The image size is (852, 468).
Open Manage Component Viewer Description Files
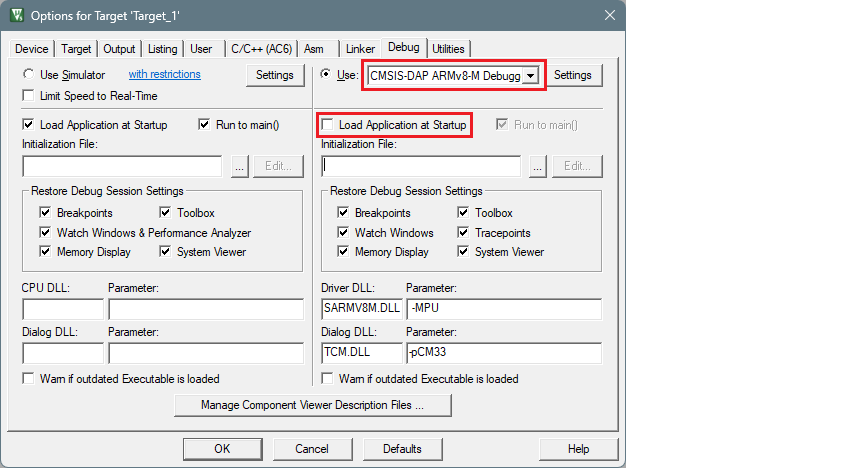point(312,405)
